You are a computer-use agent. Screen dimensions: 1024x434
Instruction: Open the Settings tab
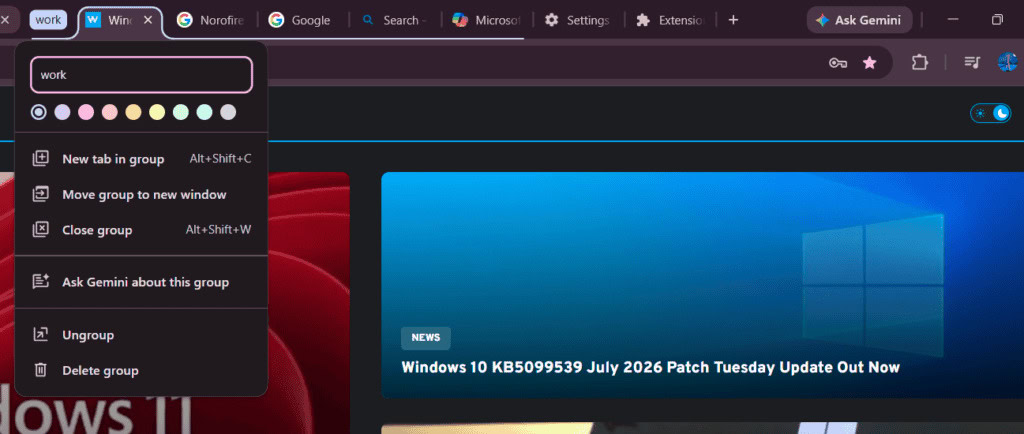pos(577,20)
